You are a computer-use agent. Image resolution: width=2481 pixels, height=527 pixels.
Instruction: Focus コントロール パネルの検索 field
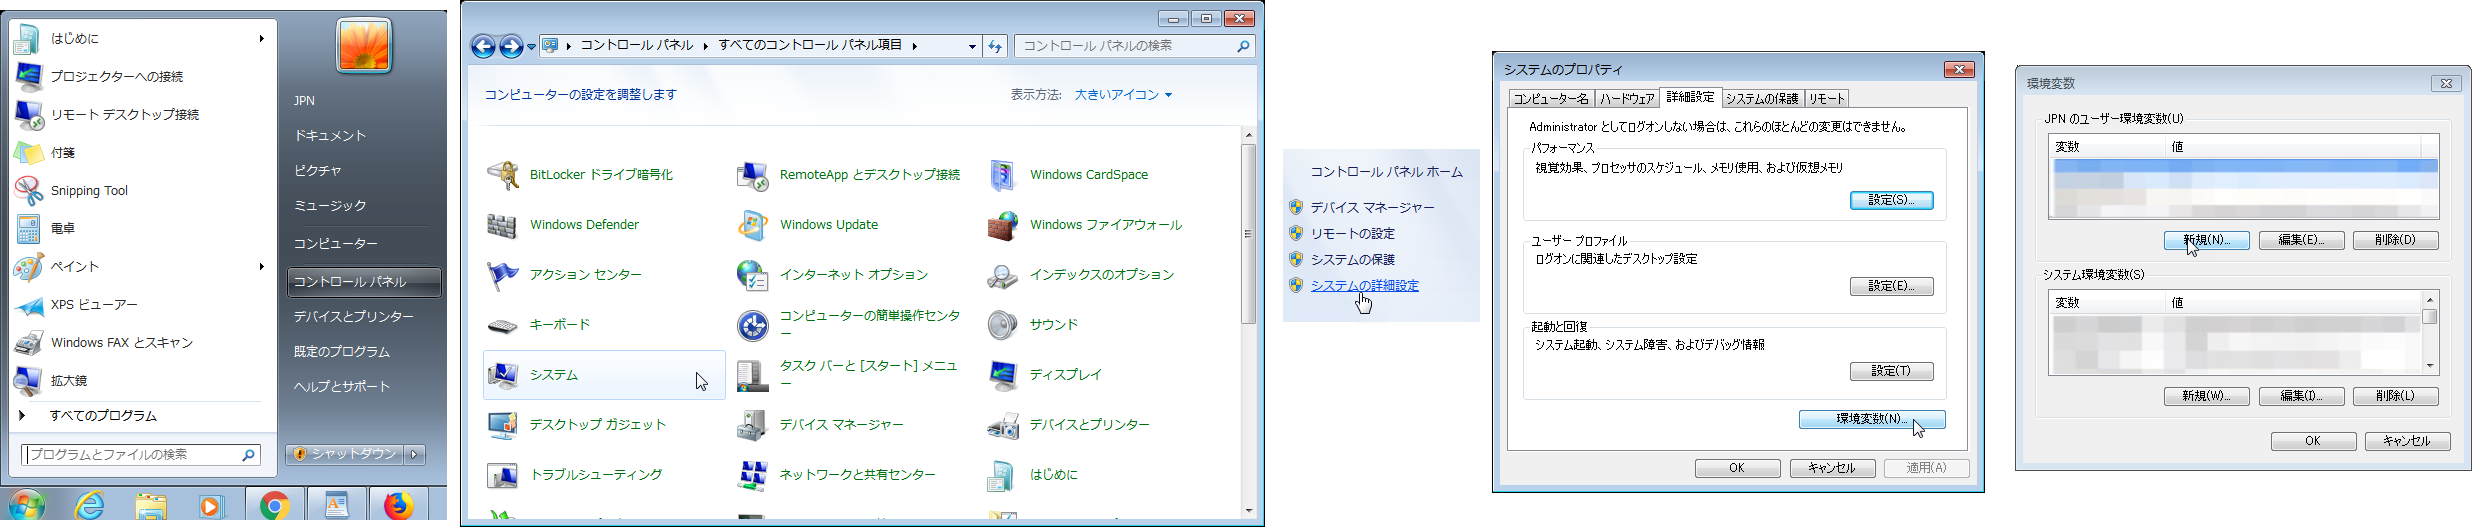(1134, 46)
